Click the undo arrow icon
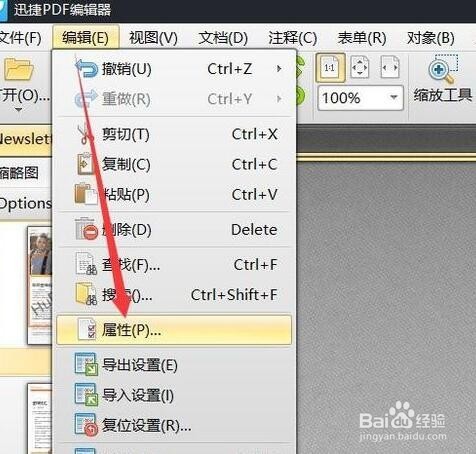Viewport: 476px width, 454px height. pyautogui.click(x=87, y=68)
